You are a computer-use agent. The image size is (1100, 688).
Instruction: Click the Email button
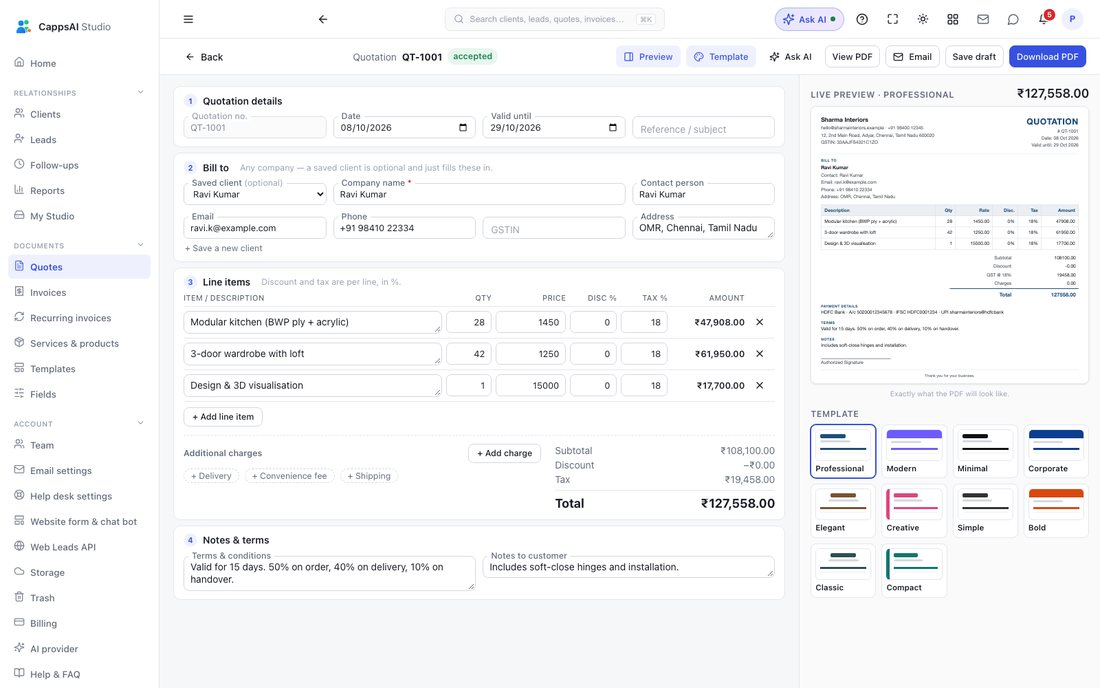[x=912, y=57]
